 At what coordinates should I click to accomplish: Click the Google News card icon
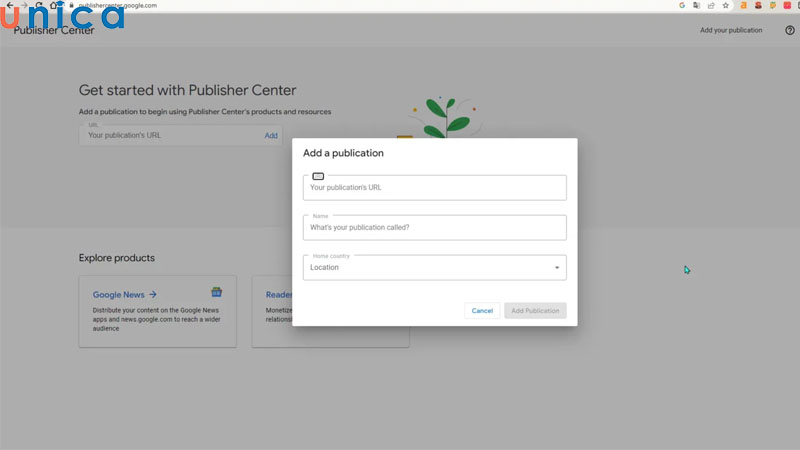[216, 293]
